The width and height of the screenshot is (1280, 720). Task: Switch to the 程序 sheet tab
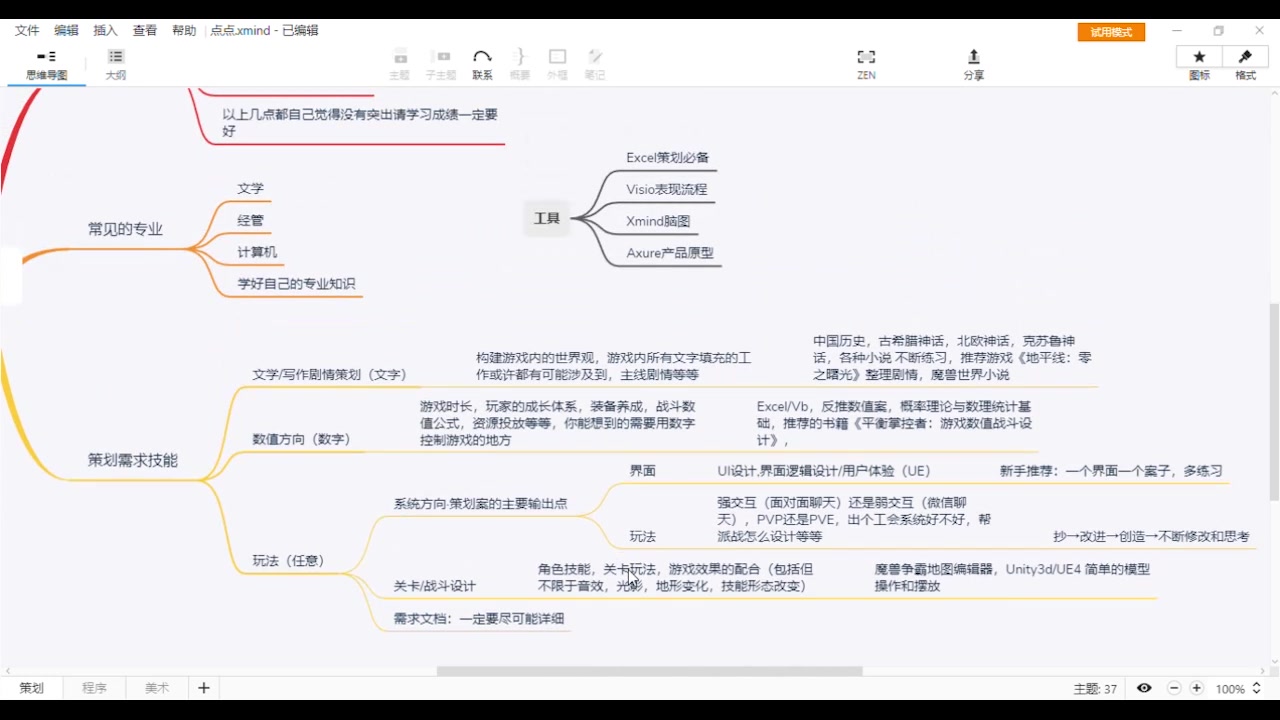tap(94, 688)
